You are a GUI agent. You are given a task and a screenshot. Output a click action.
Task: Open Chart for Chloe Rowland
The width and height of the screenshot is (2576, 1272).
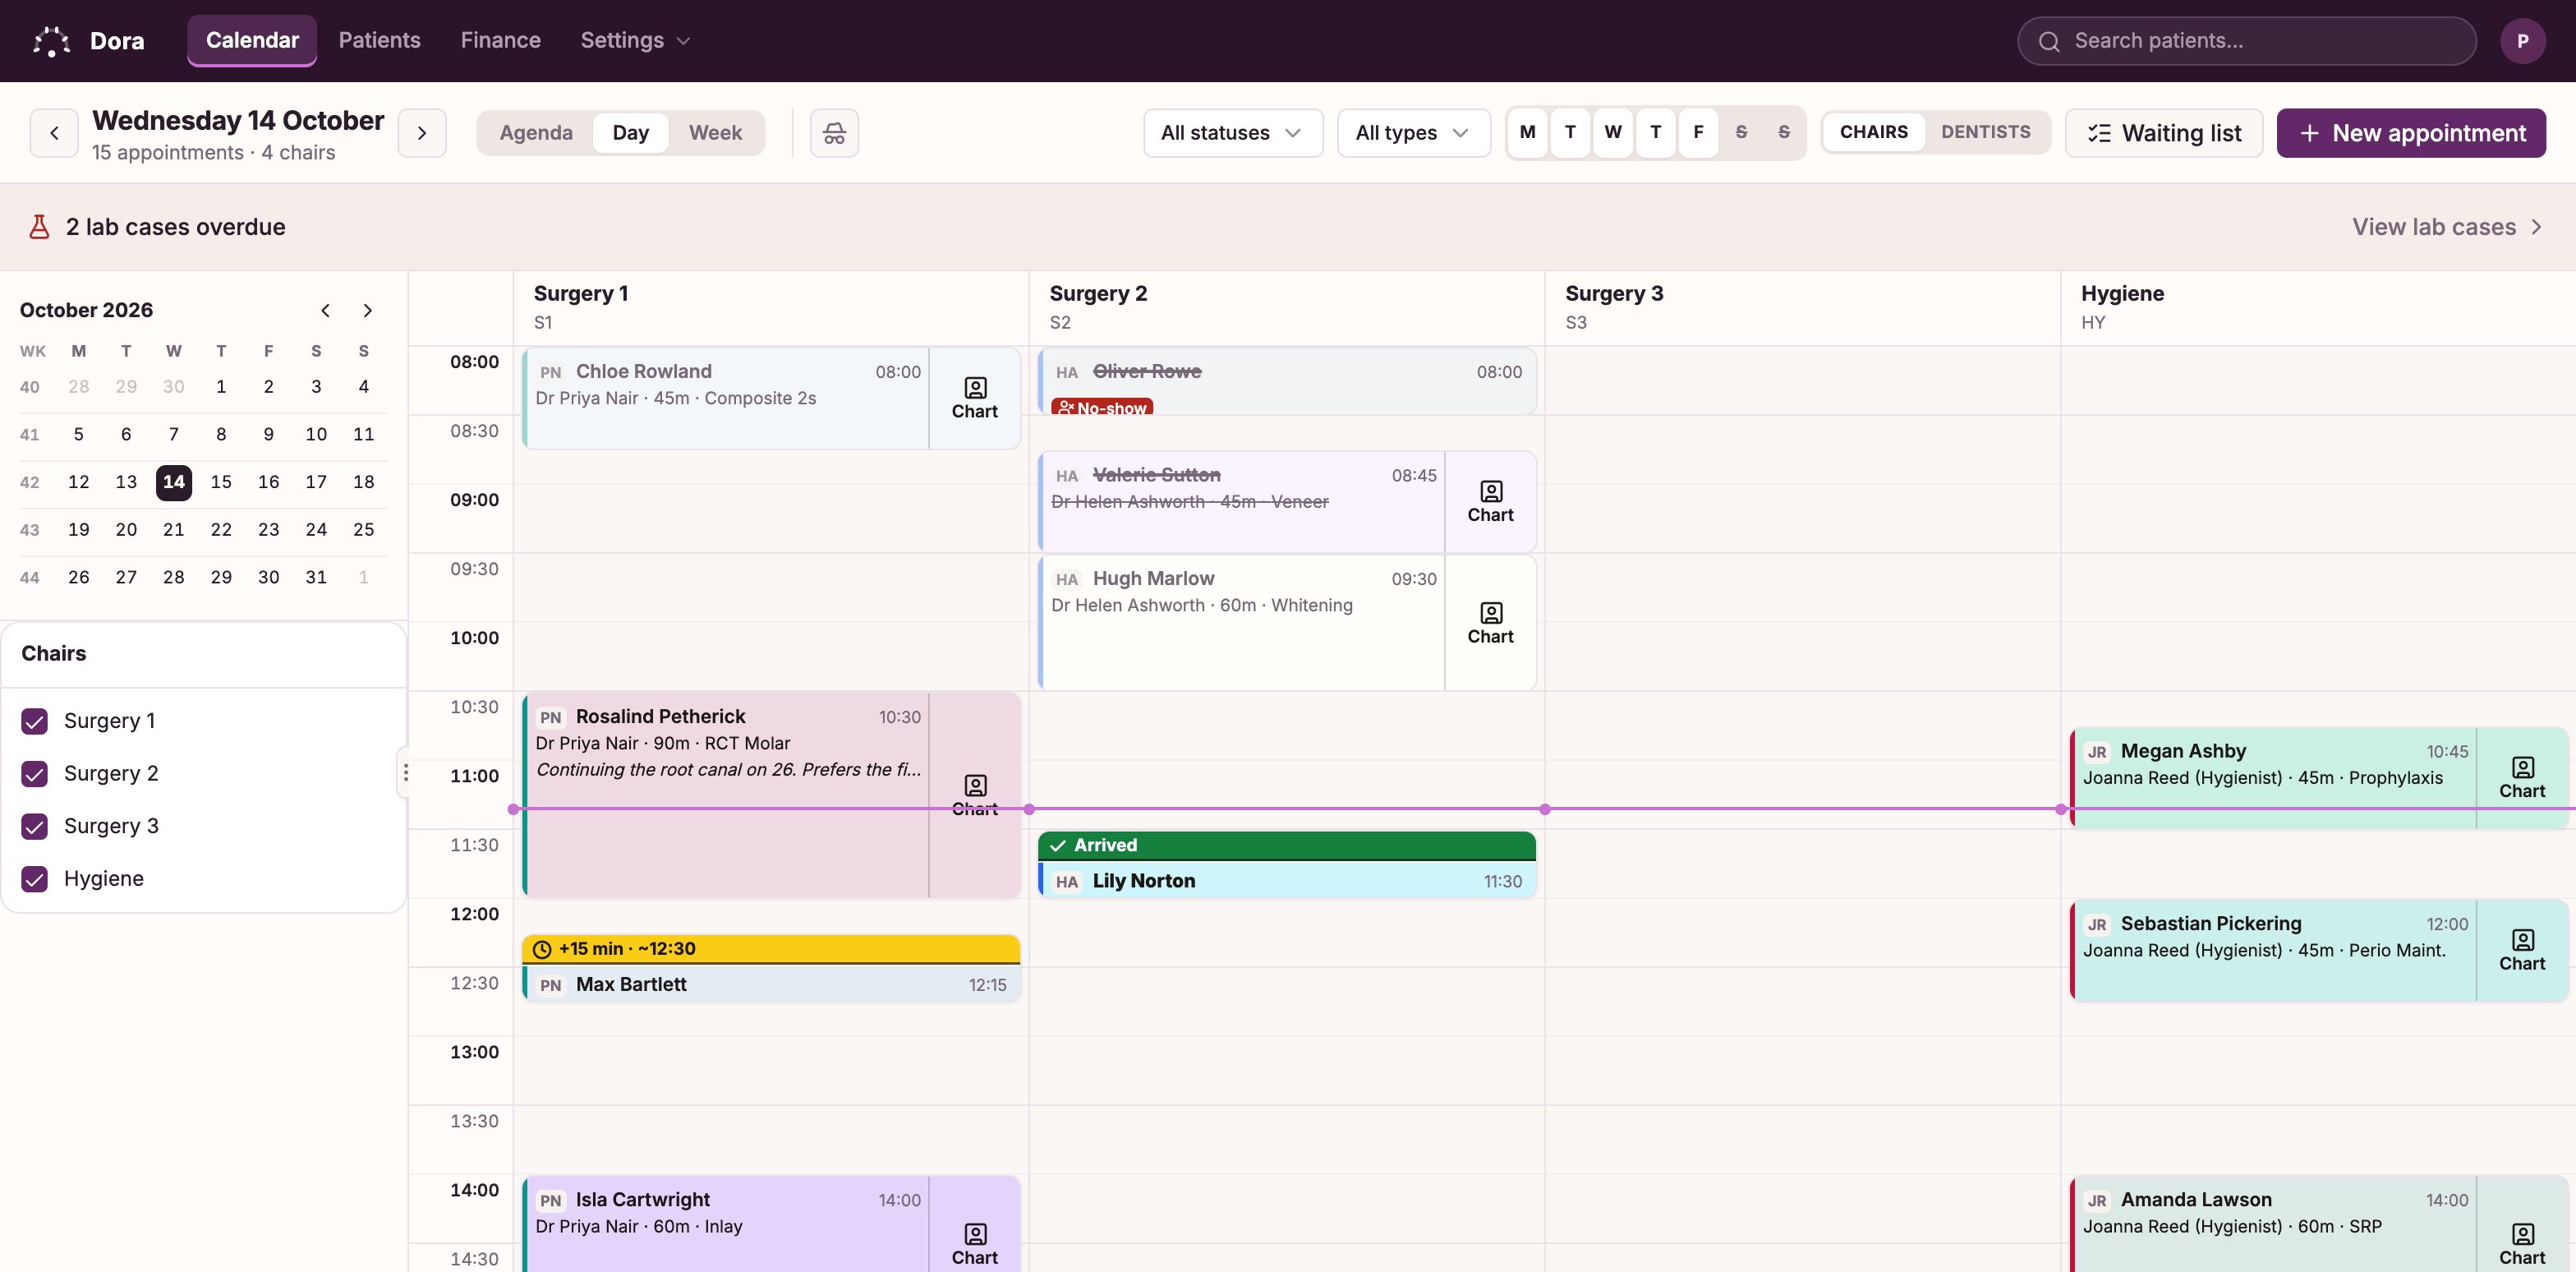tap(974, 398)
